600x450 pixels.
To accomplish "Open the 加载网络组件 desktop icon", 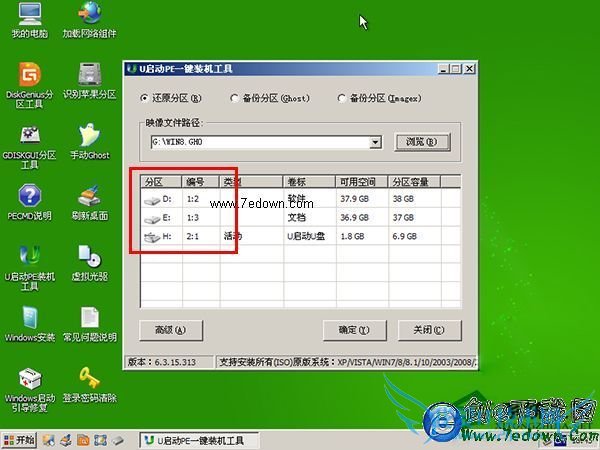I will pyautogui.click(x=89, y=19).
